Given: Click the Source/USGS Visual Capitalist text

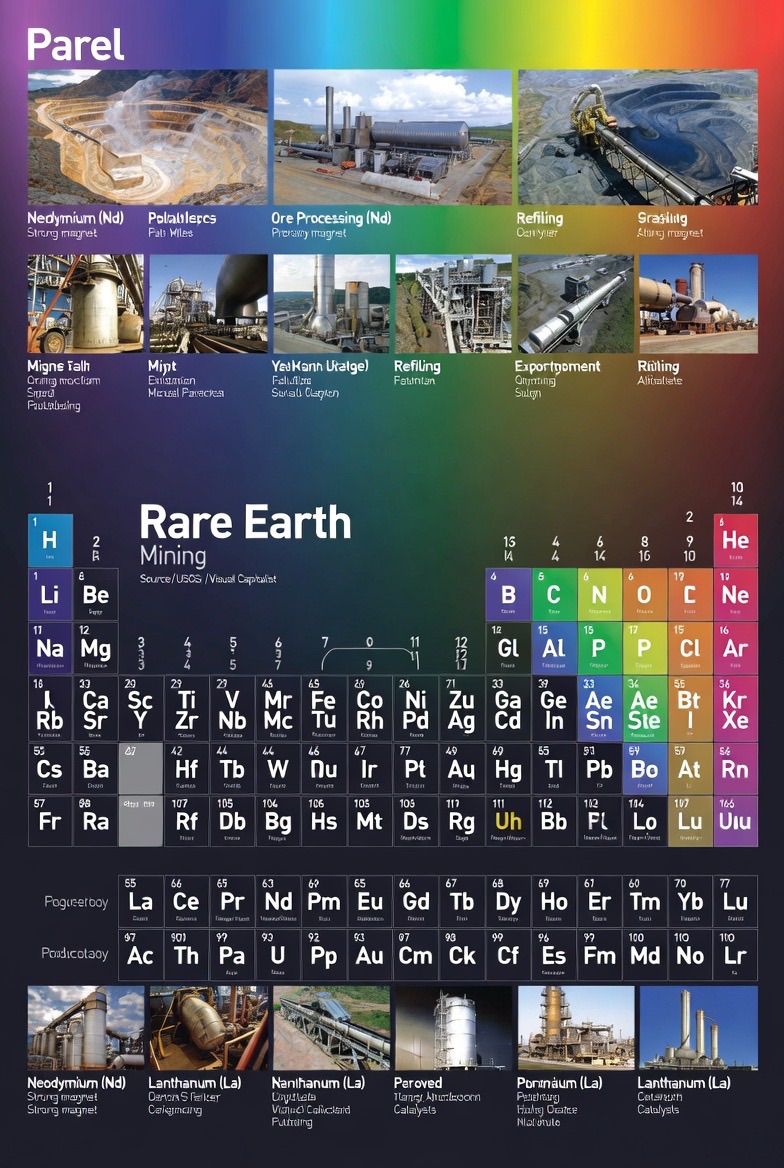Looking at the screenshot, I should tap(208, 579).
